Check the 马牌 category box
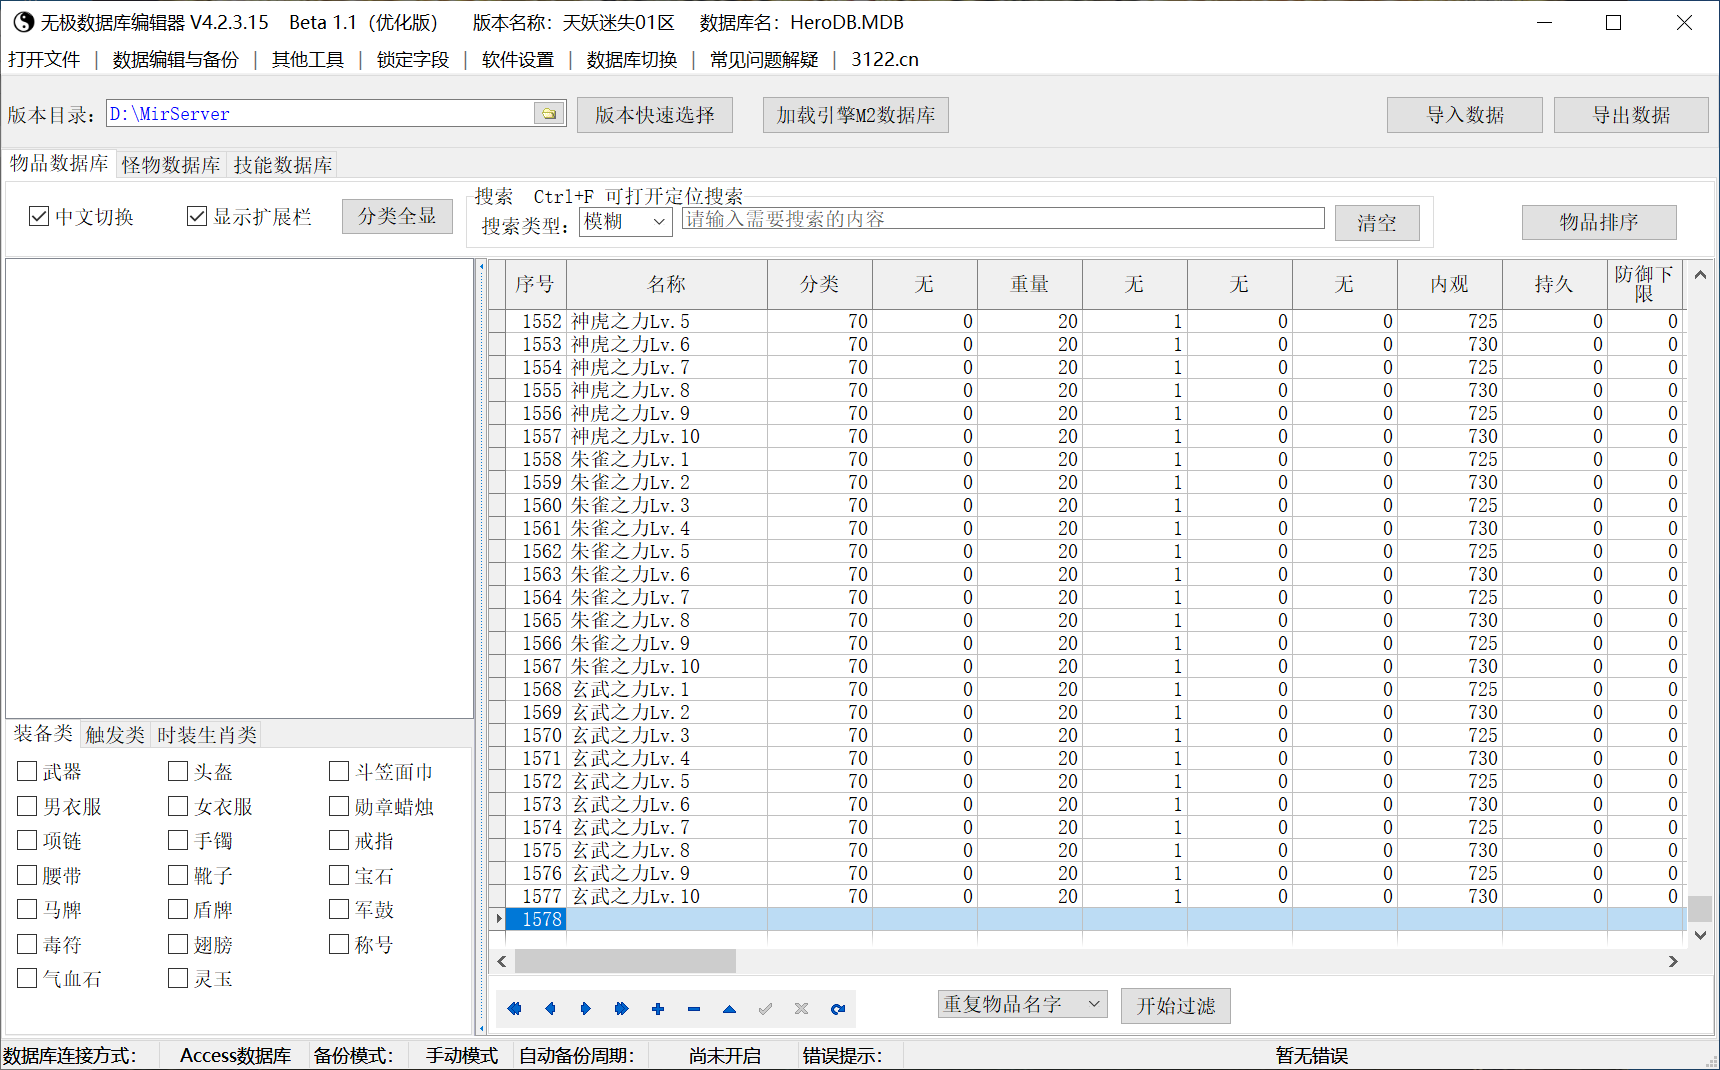Image resolution: width=1720 pixels, height=1070 pixels. [x=27, y=909]
